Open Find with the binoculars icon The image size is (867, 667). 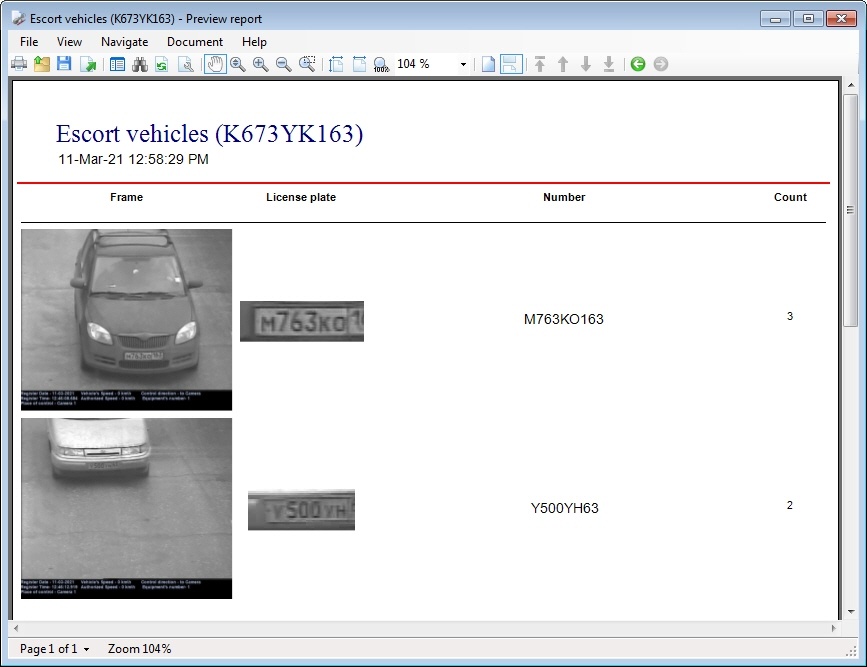tap(140, 64)
